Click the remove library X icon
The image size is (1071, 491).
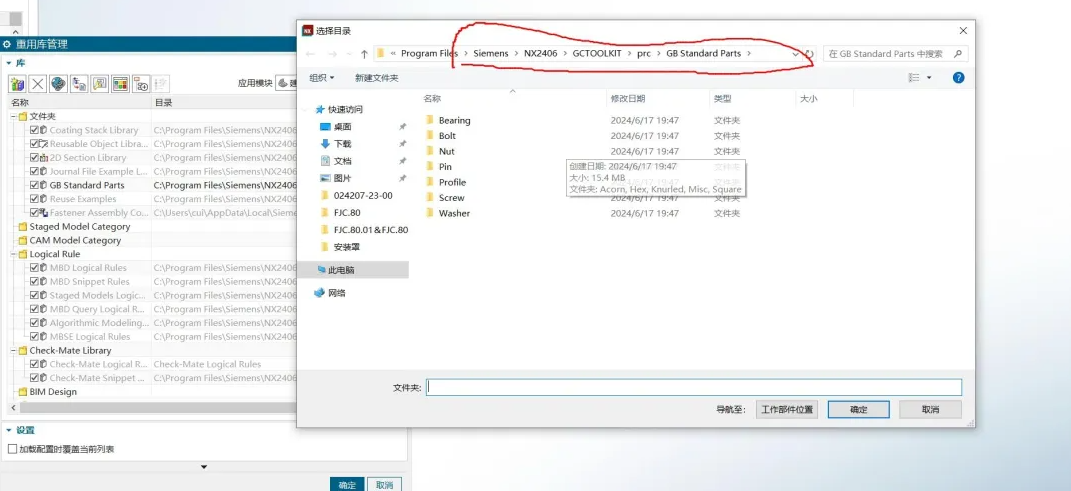pos(37,84)
